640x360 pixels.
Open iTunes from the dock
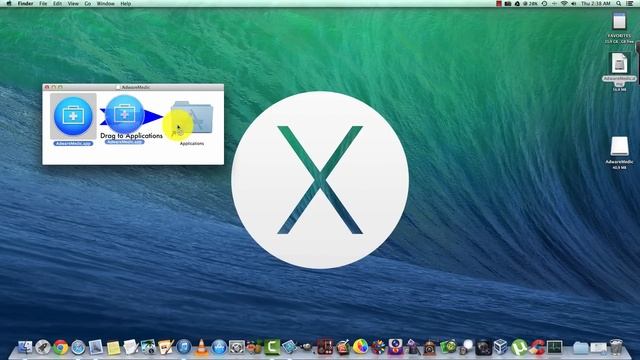(x=184, y=348)
